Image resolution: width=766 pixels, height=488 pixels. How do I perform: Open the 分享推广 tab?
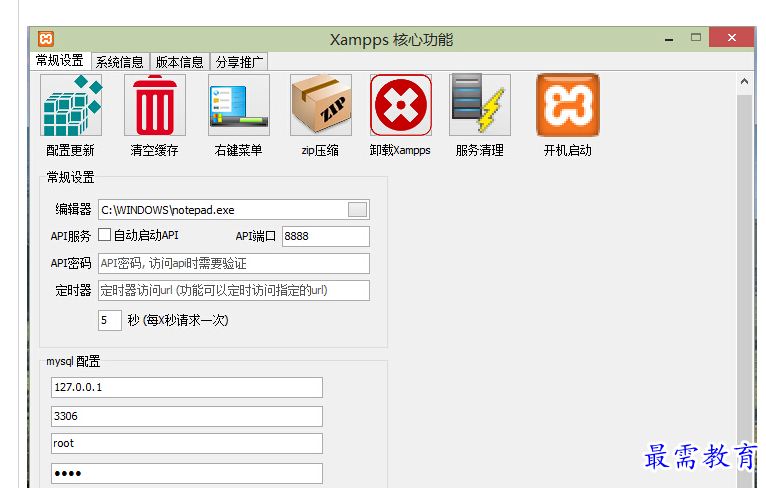(x=239, y=62)
